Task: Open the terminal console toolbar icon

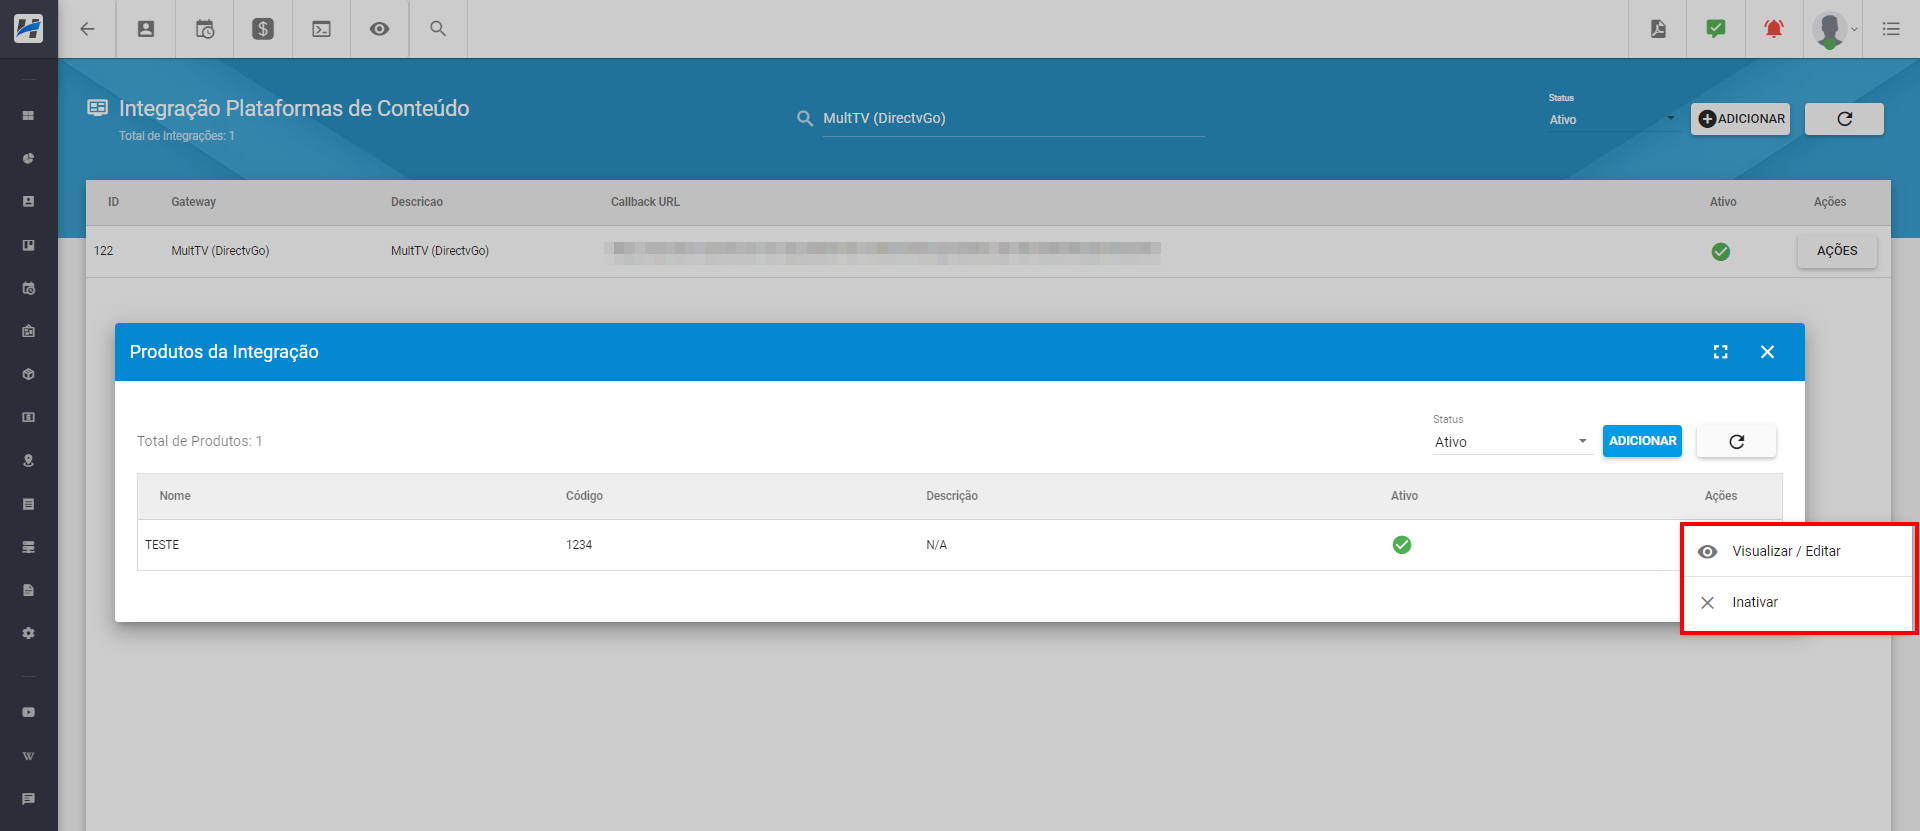Action: click(321, 29)
